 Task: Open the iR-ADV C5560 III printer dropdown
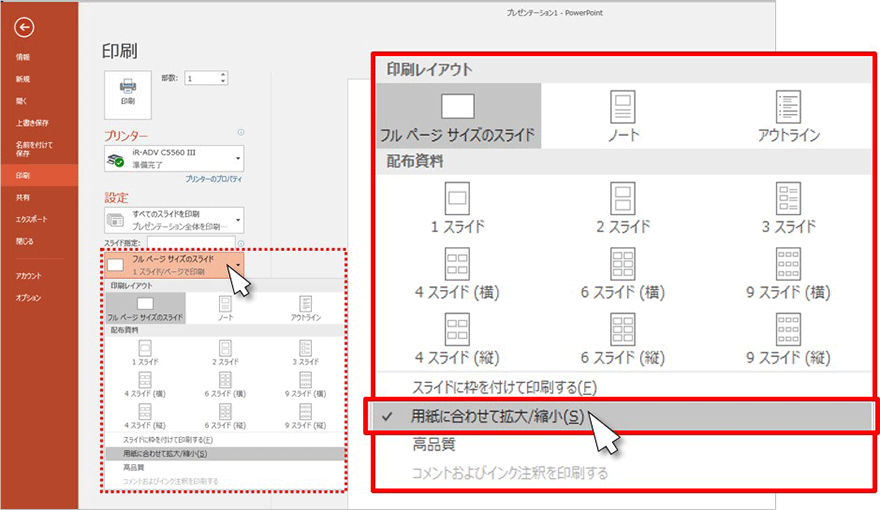click(x=174, y=157)
